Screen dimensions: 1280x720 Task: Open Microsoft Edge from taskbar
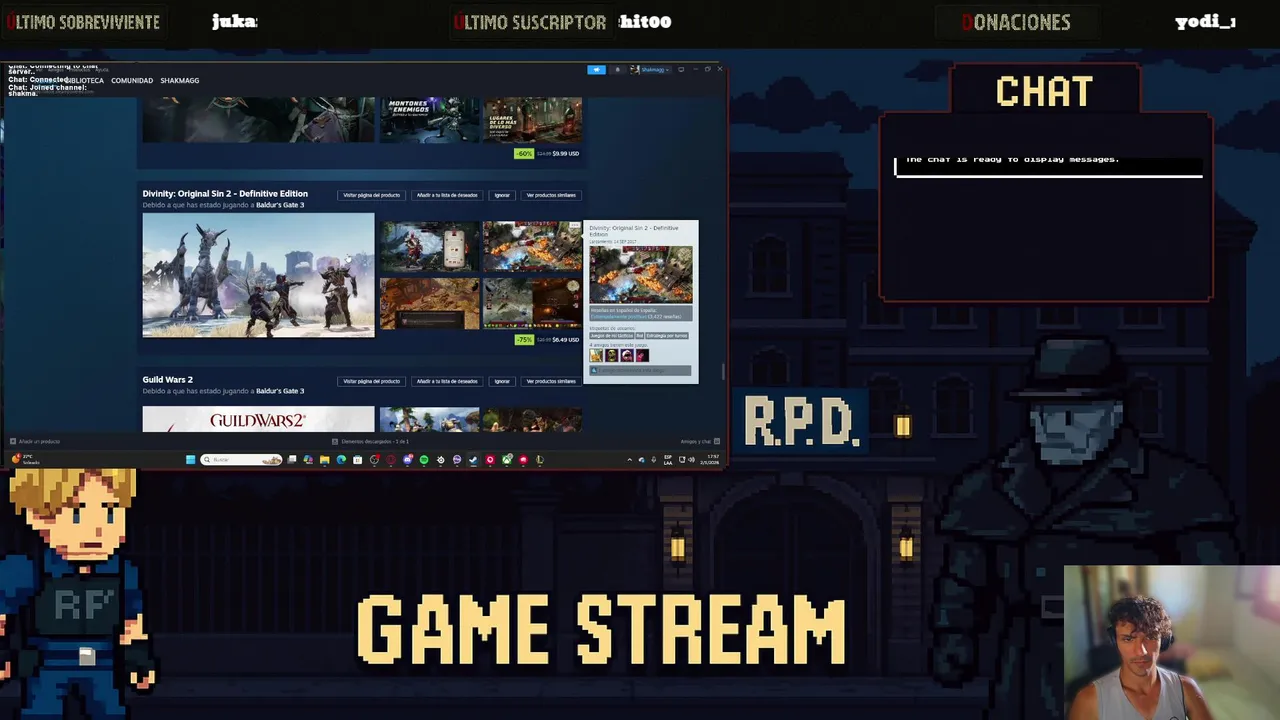[x=341, y=460]
